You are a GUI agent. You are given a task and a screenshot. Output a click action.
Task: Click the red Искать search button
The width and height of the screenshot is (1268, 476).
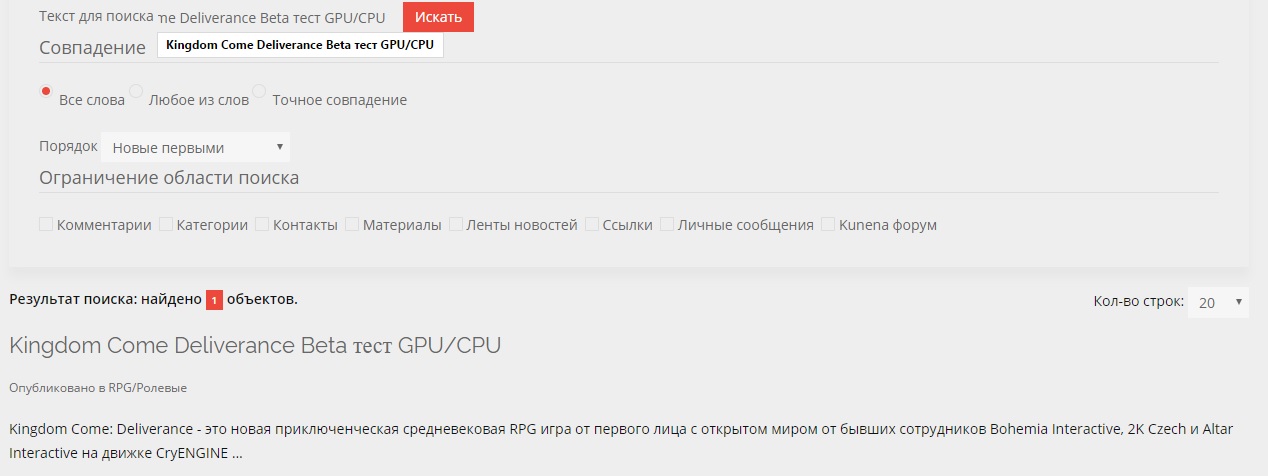click(438, 17)
